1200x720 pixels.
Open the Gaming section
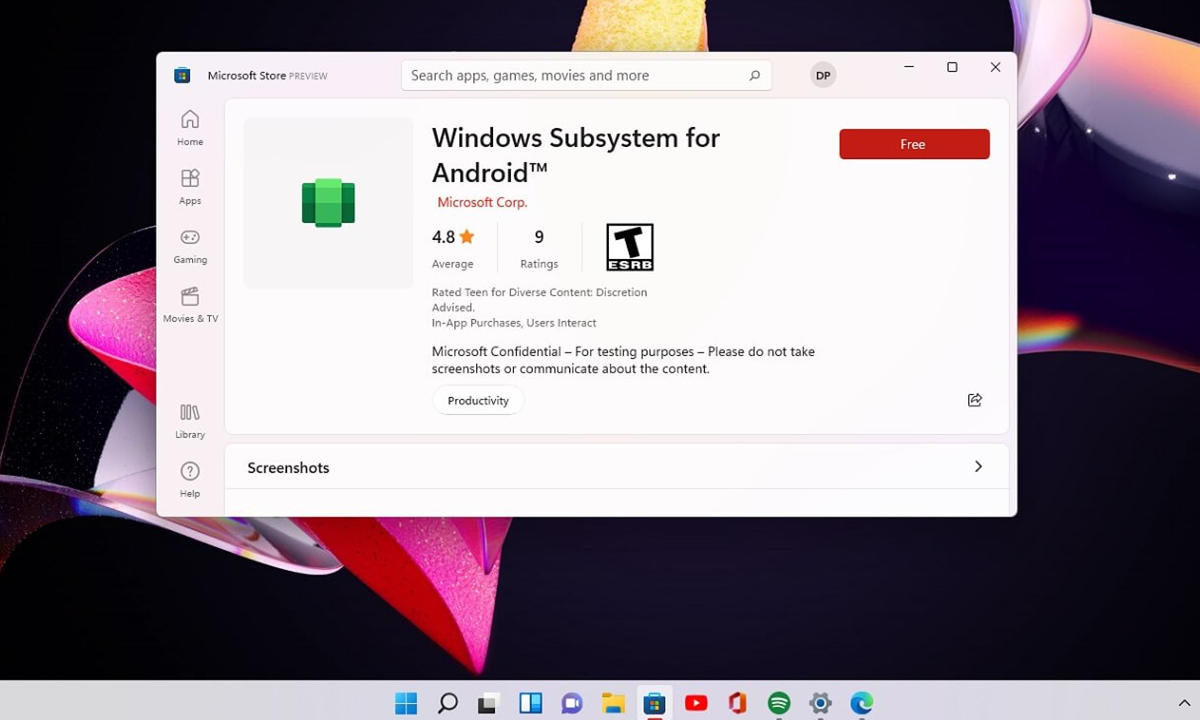(189, 244)
